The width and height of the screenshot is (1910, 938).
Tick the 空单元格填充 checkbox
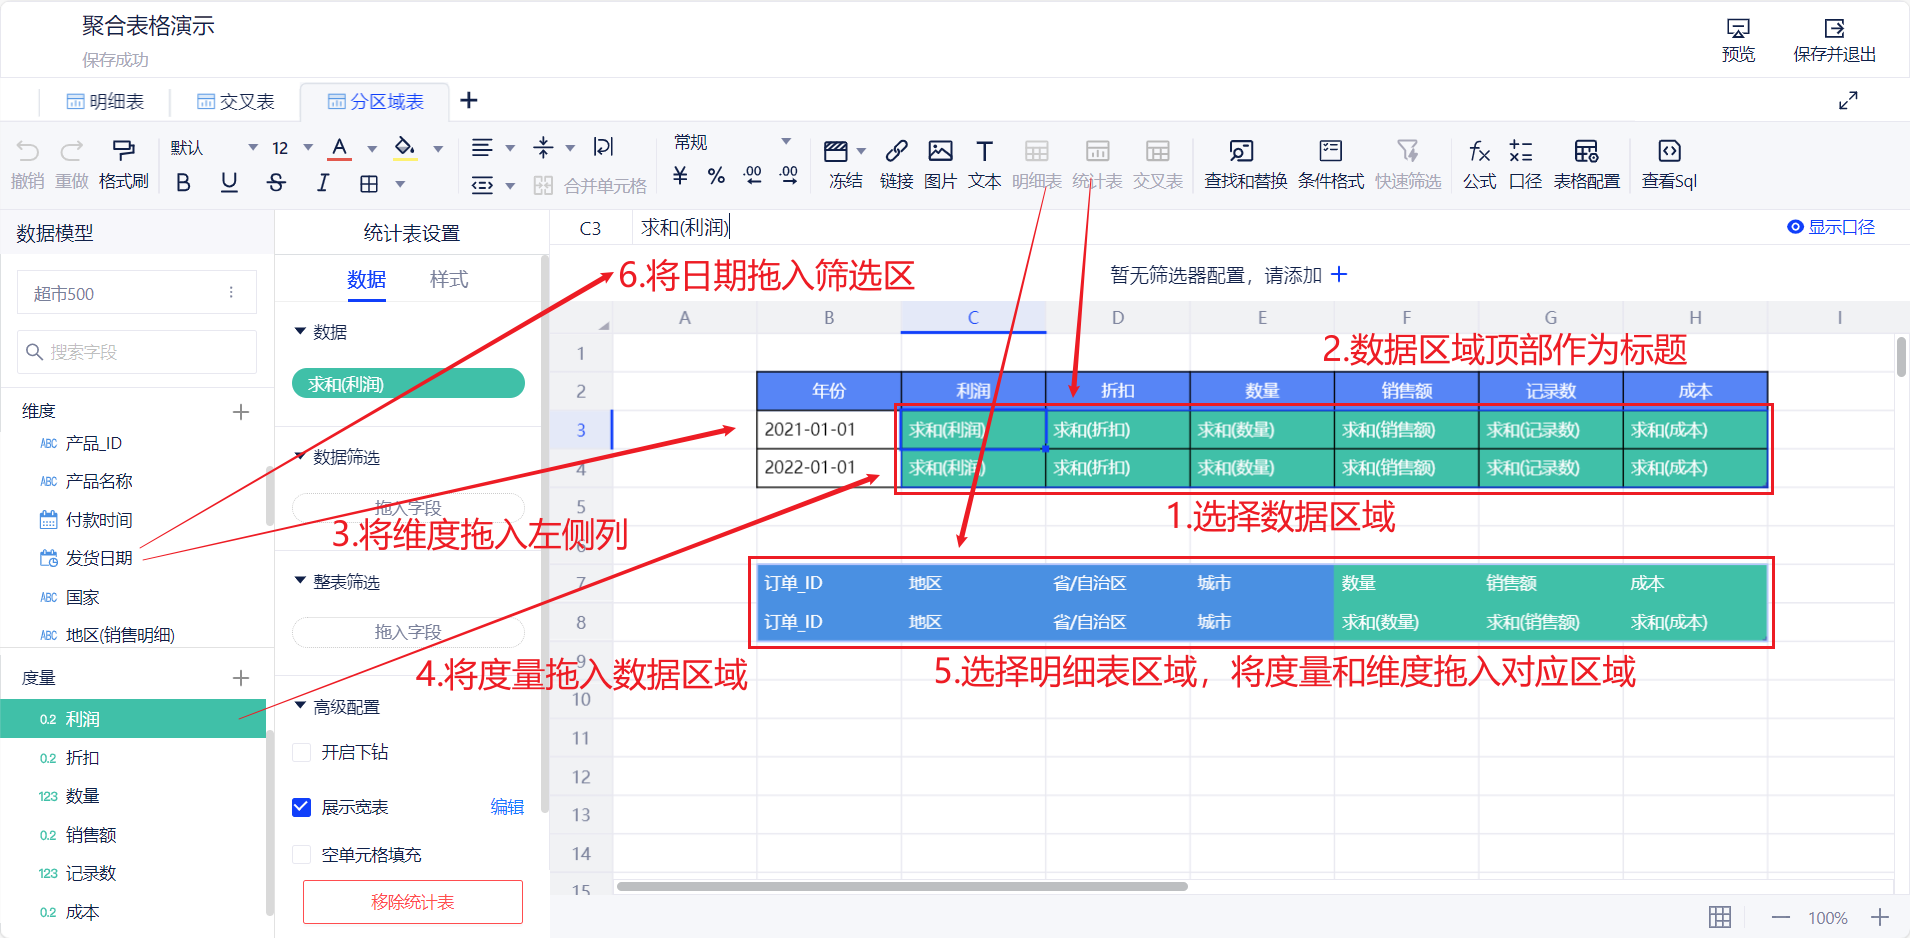pos(301,855)
